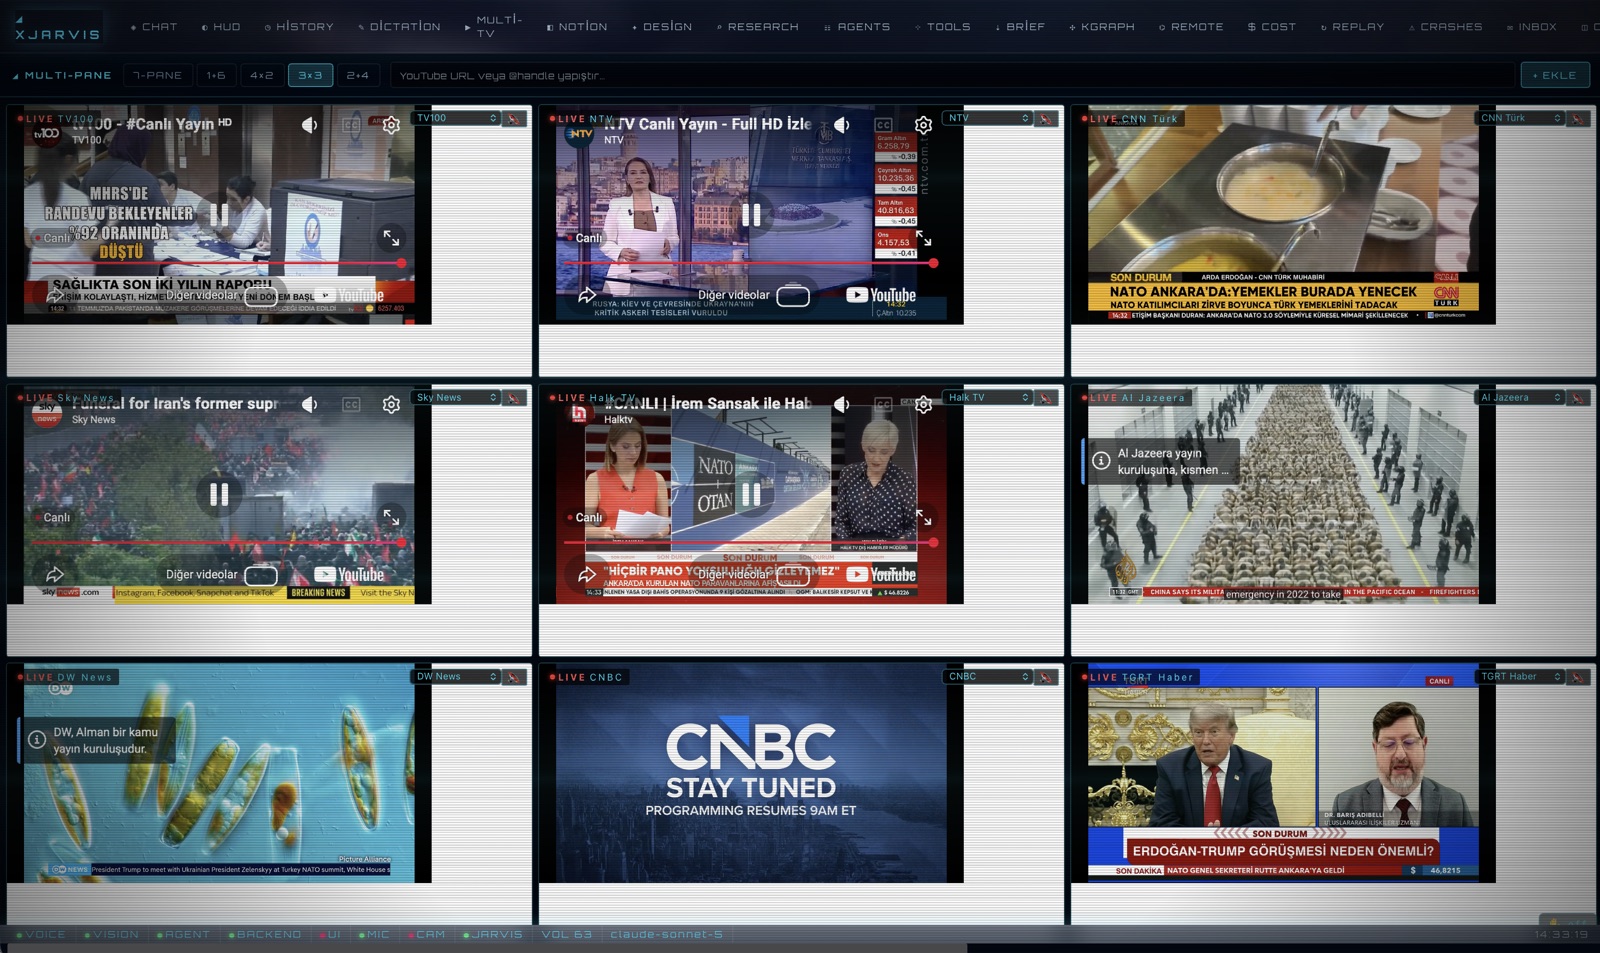Viewport: 1600px width, 953px height.
Task: Pause the NTV live stream
Action: (751, 214)
